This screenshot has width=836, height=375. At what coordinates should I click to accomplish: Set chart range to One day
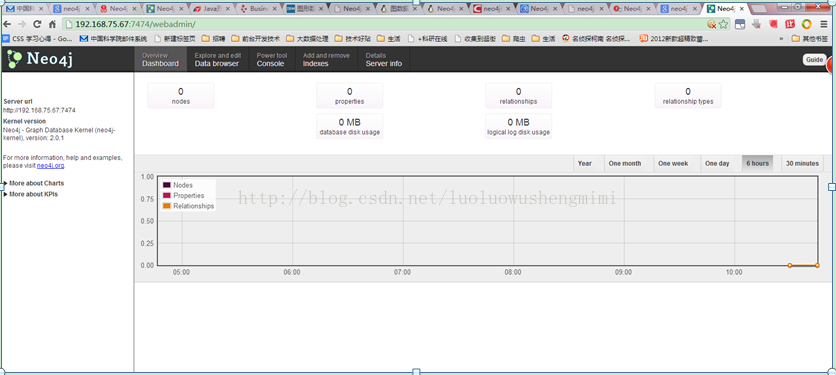(717, 164)
